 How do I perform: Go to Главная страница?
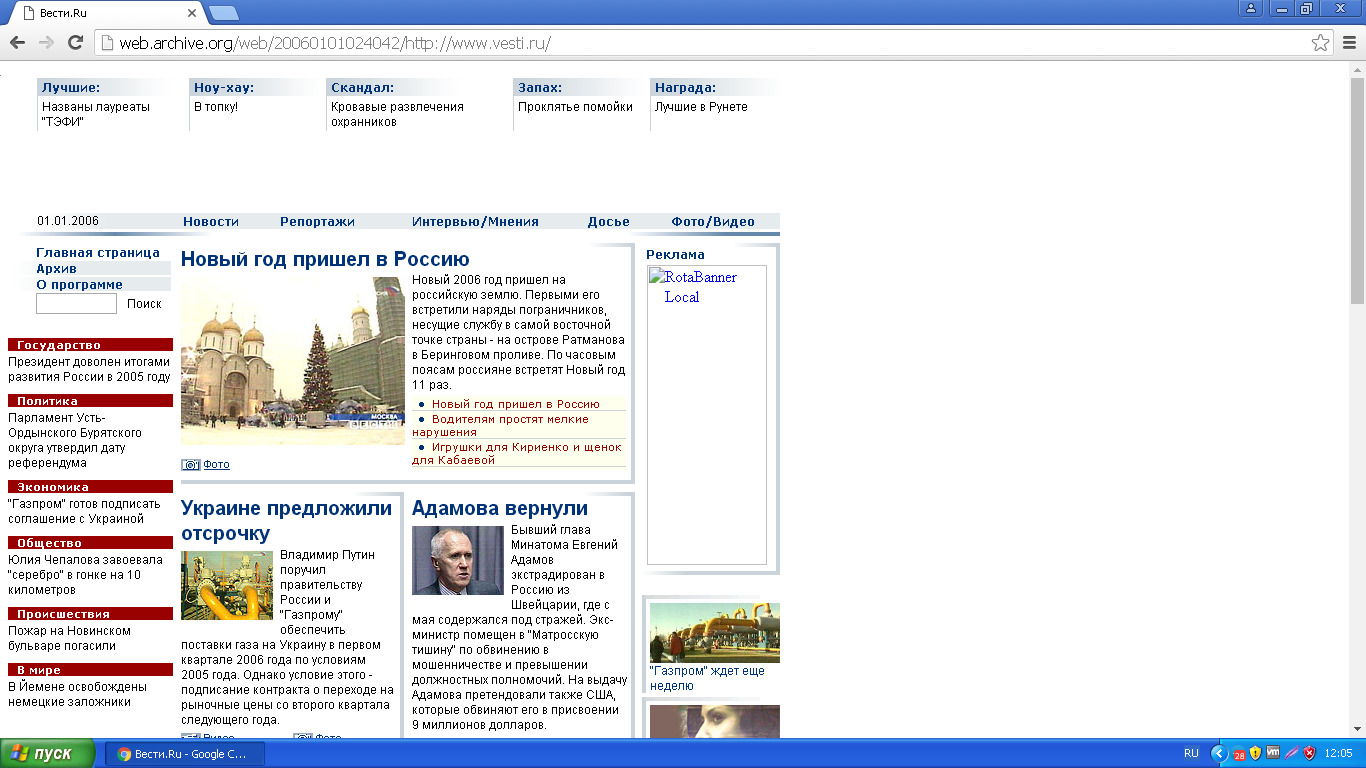[98, 253]
